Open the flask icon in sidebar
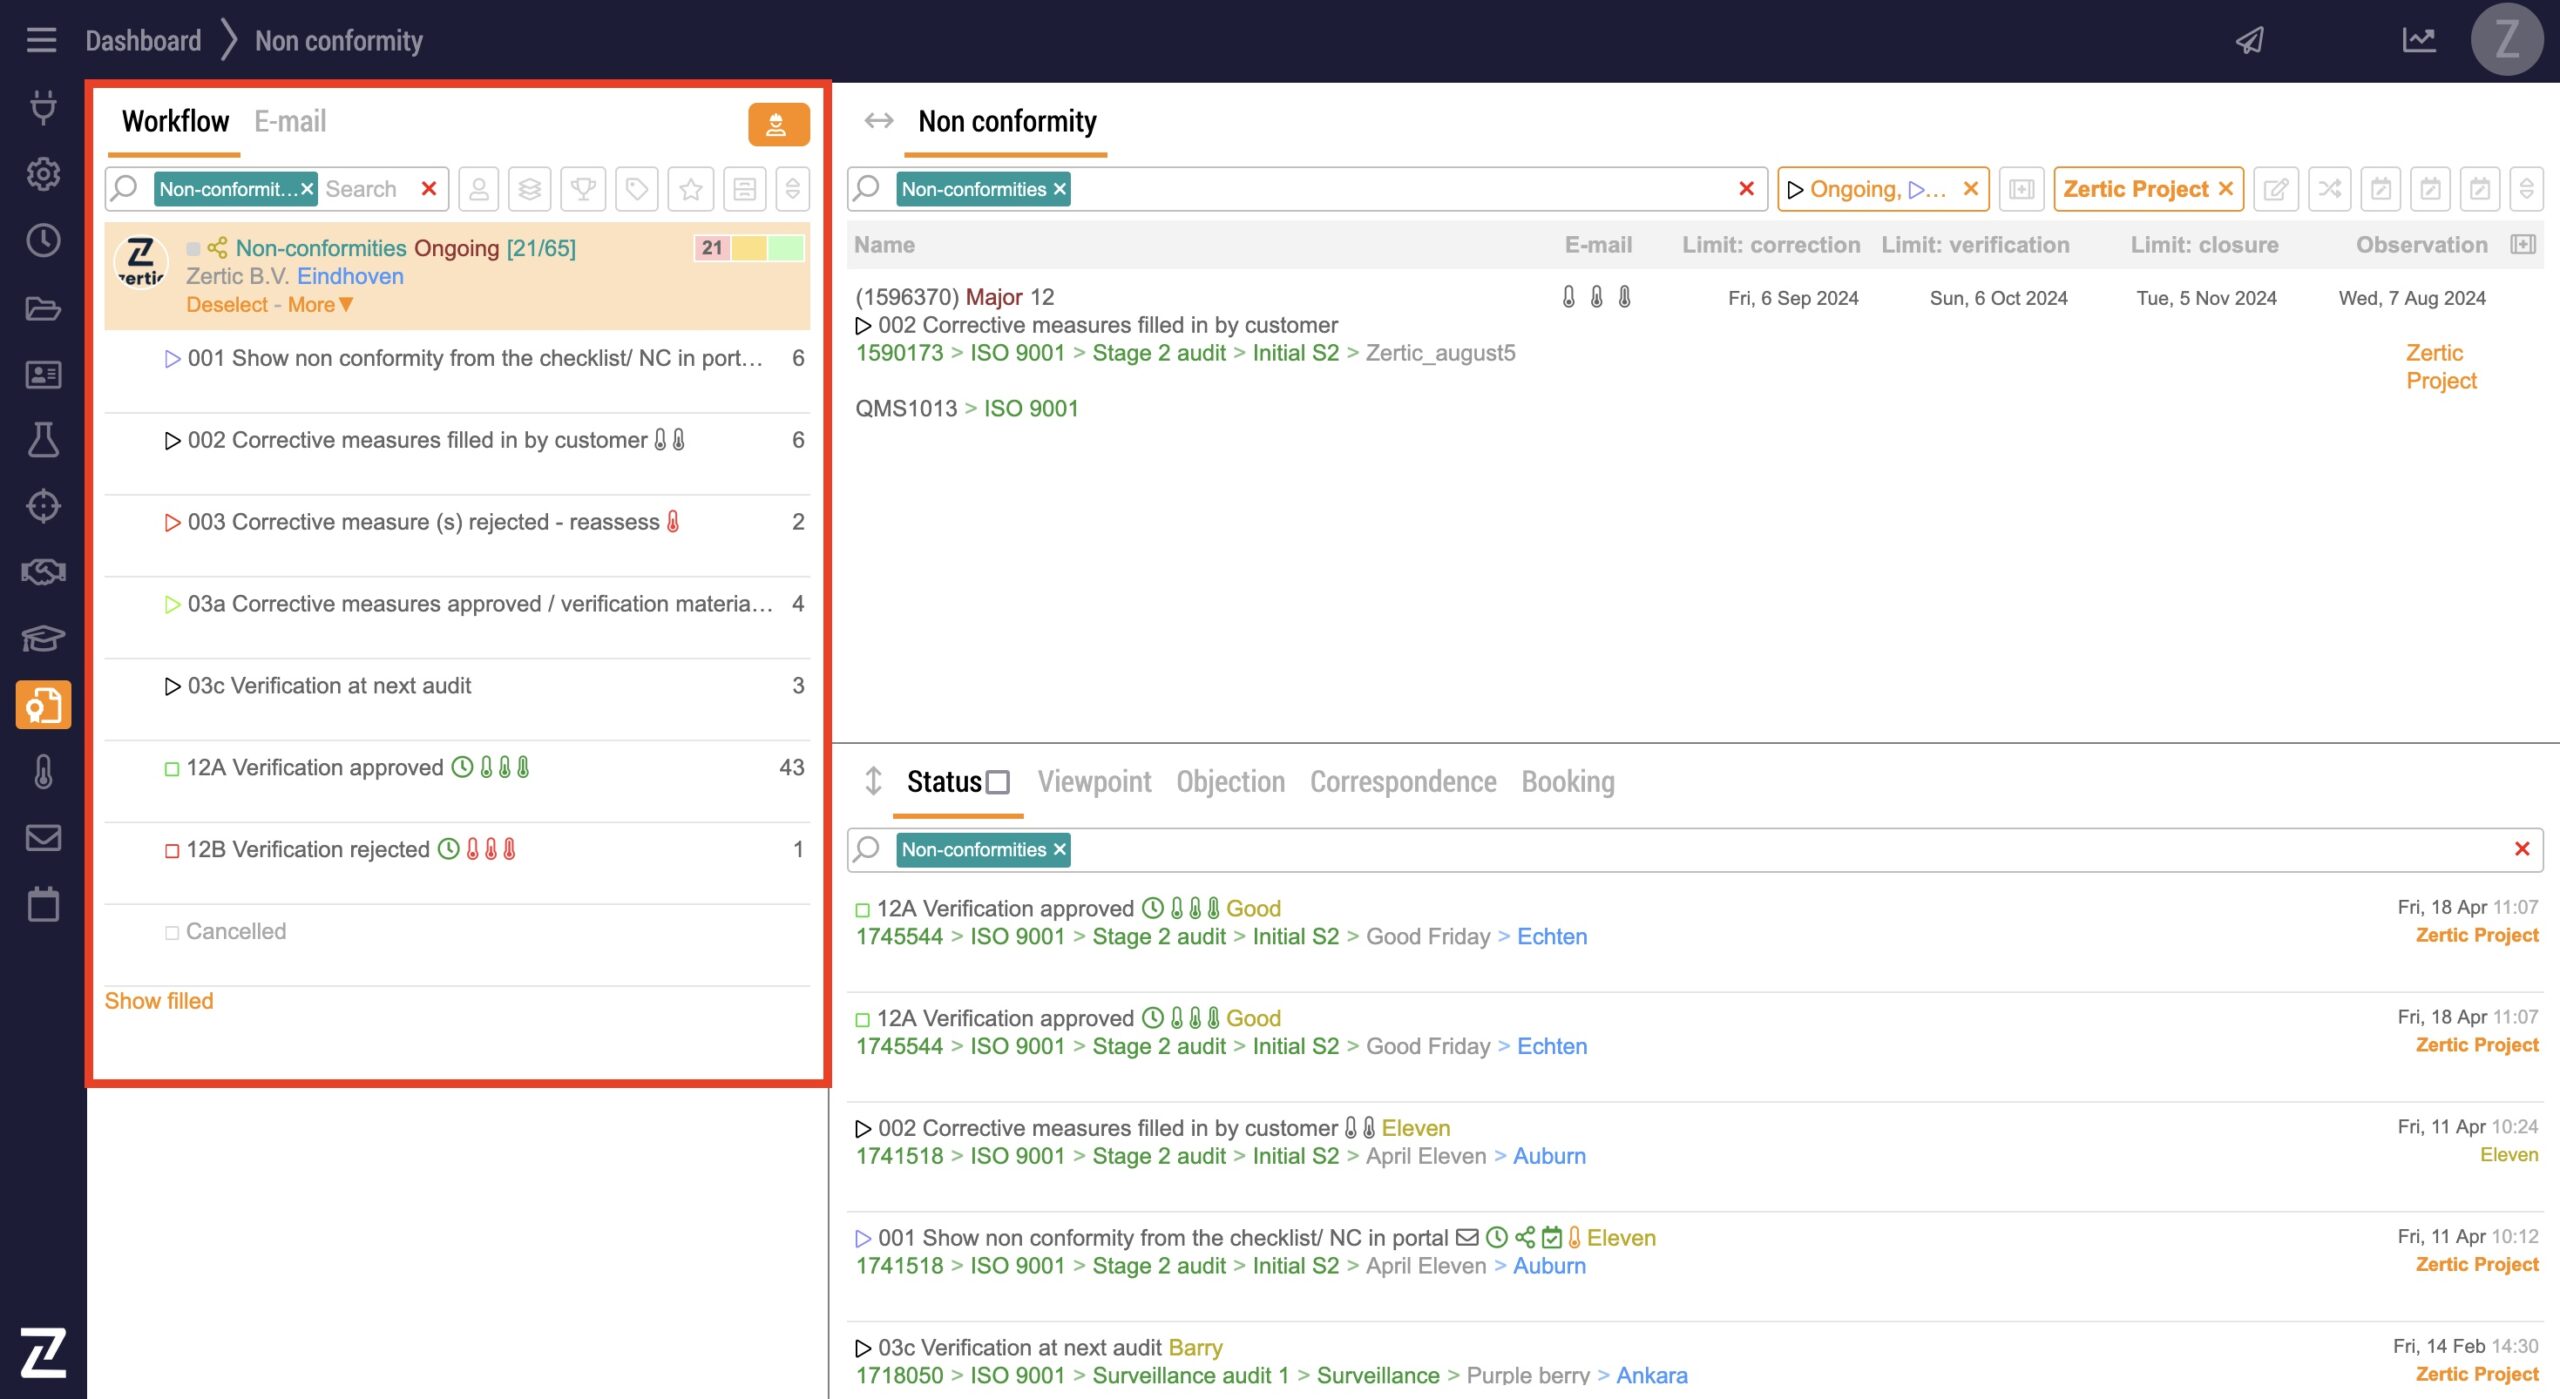2560x1399 pixels. 43,440
